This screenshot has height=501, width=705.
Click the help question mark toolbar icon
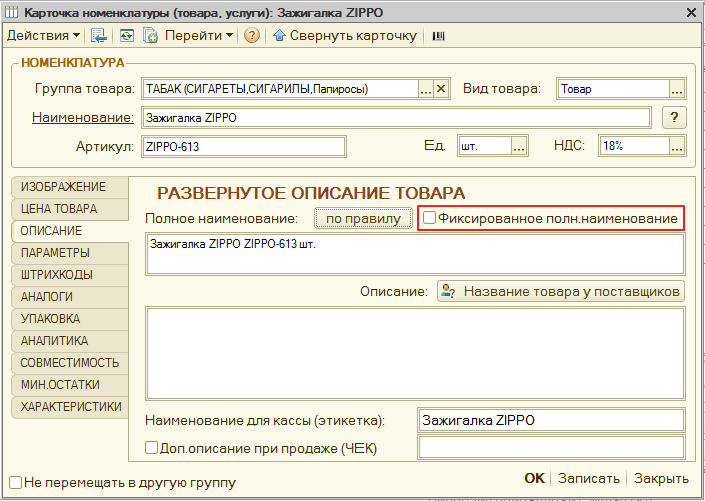pyautogui.click(x=252, y=36)
